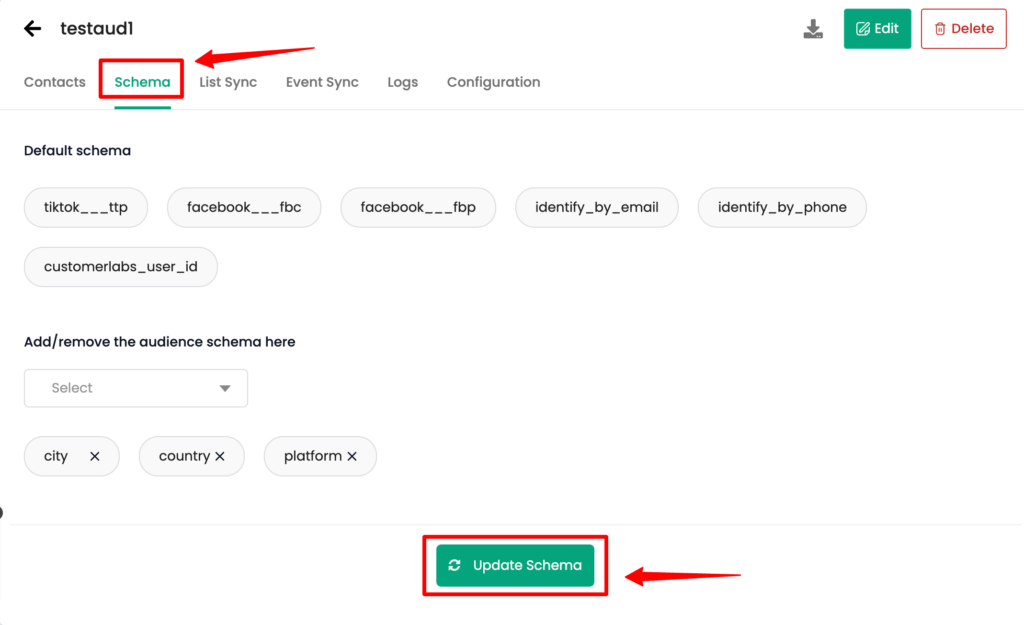This screenshot has width=1024, height=625.
Task: Switch to the Contacts tab
Action: [x=55, y=82]
